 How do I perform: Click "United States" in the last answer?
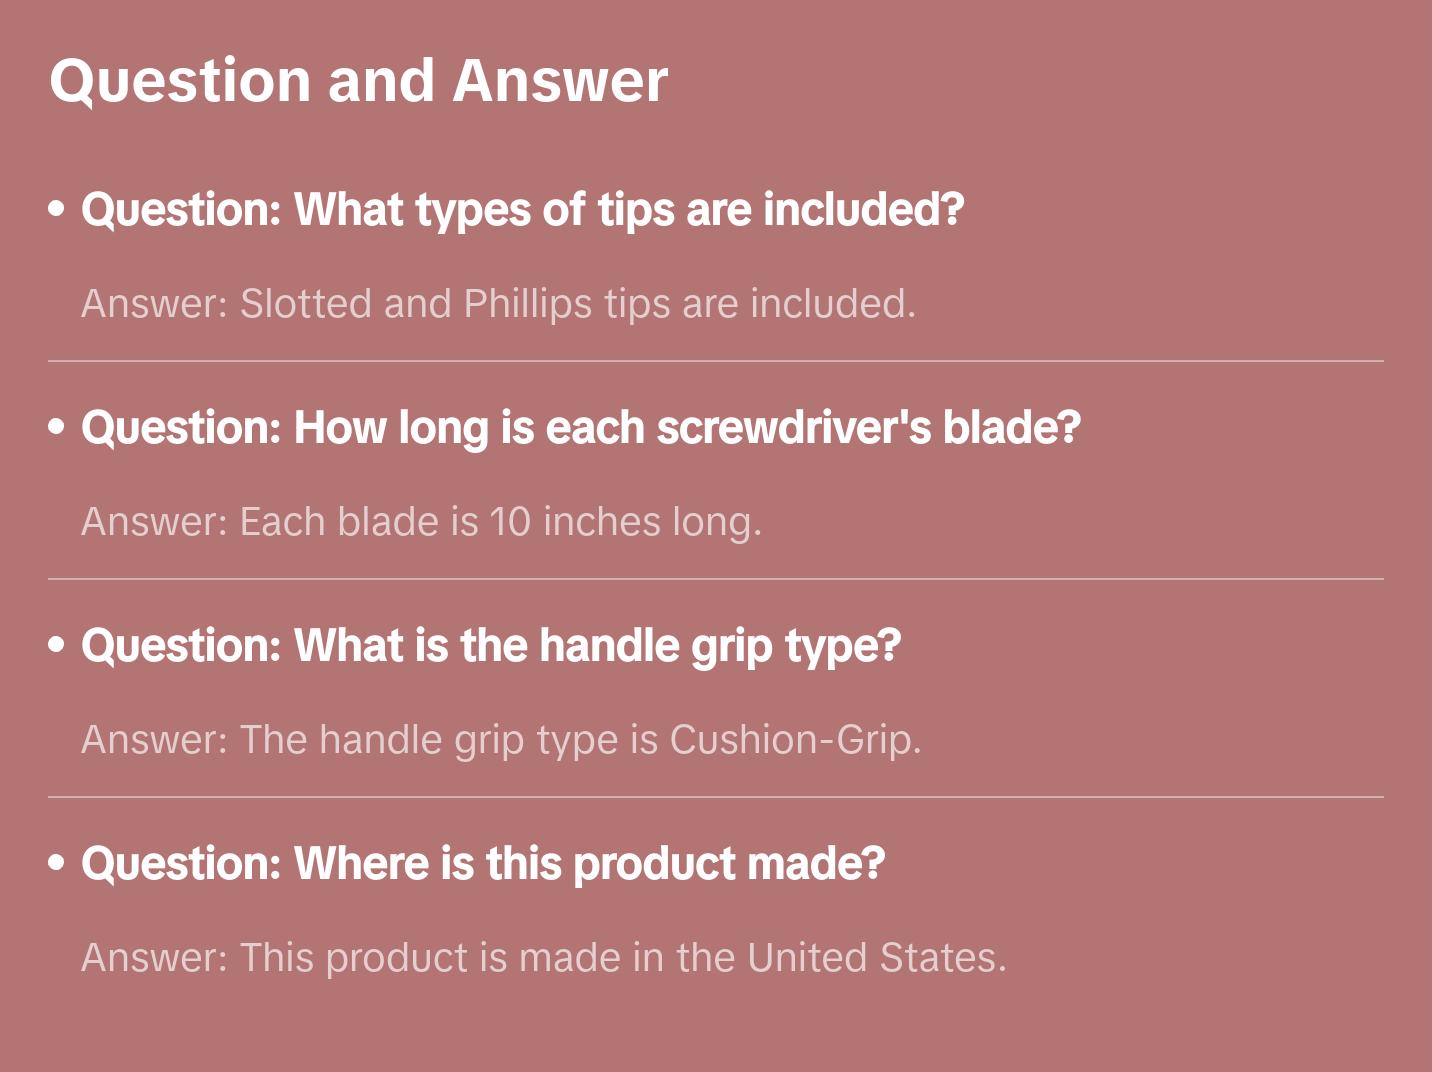click(x=874, y=958)
